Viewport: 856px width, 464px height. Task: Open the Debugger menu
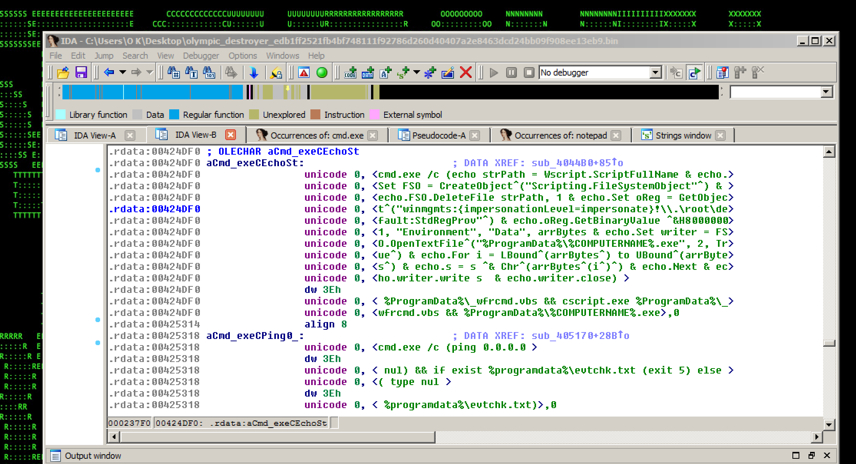pos(200,56)
